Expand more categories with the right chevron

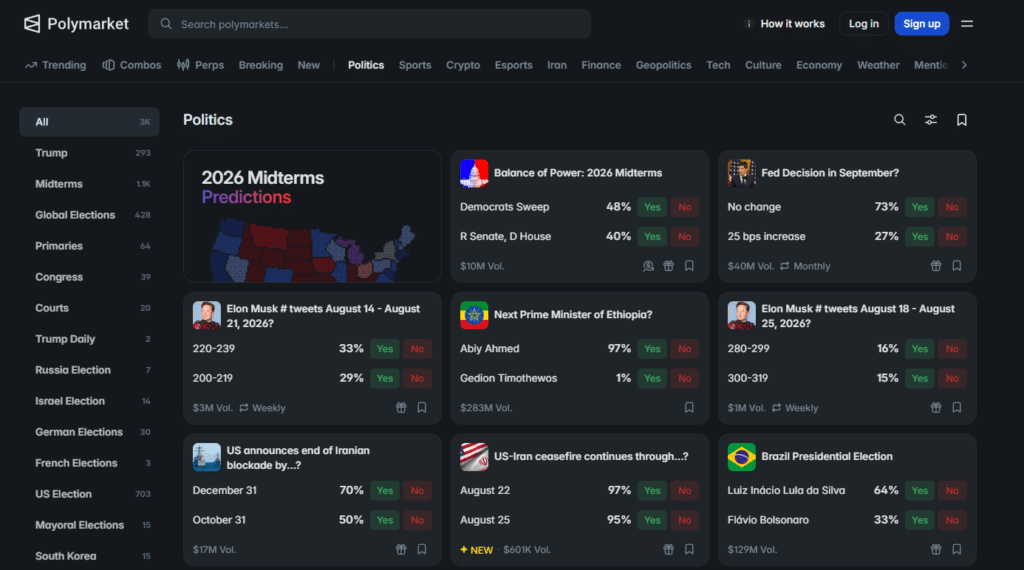click(964, 65)
